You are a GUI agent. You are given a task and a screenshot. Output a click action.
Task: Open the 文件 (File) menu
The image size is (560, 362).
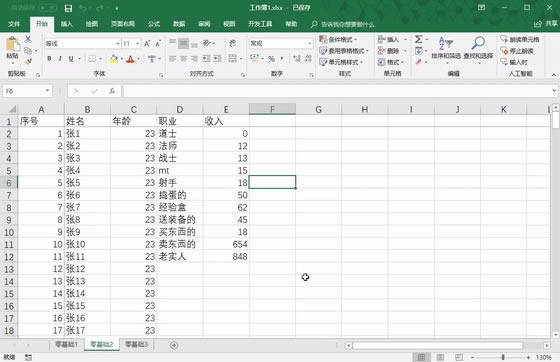(x=14, y=24)
